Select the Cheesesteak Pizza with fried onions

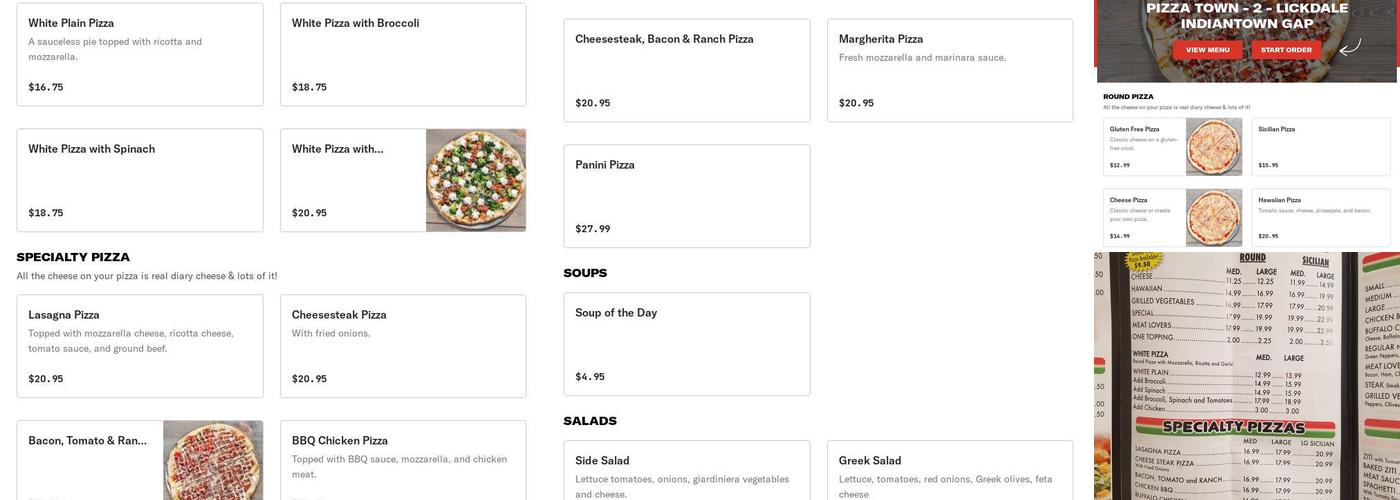pyautogui.click(x=403, y=346)
